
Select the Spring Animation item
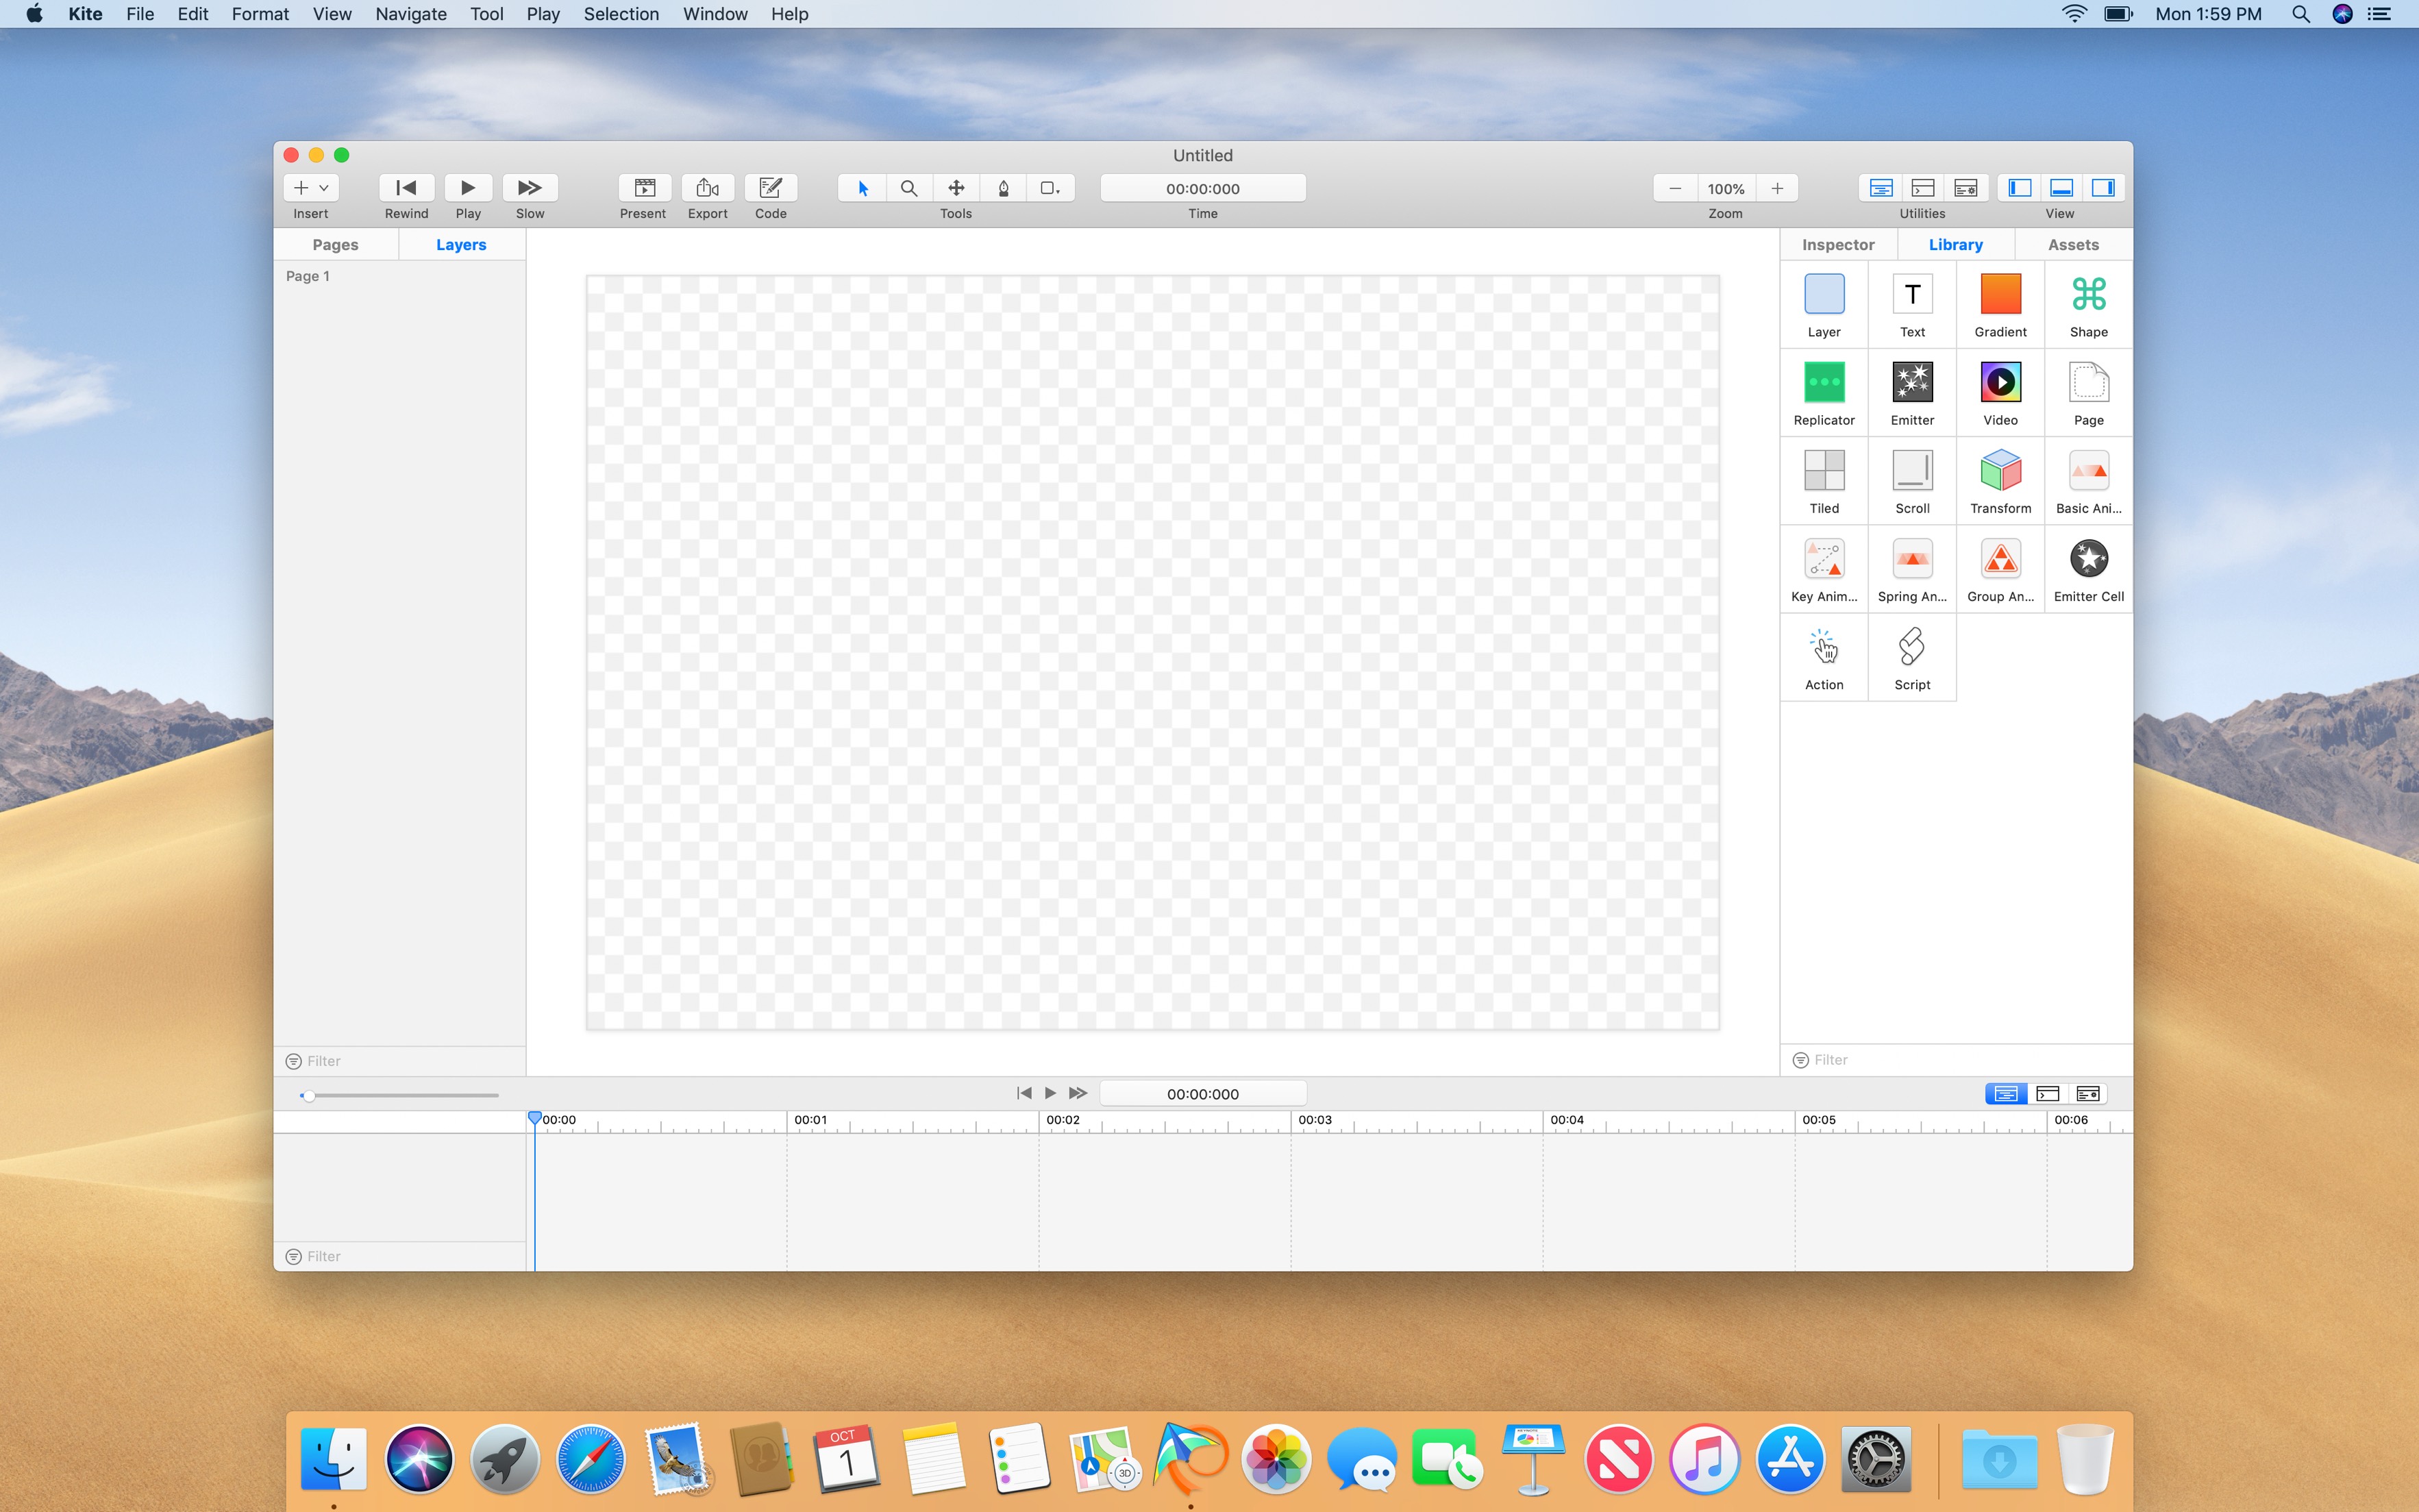tap(1912, 569)
